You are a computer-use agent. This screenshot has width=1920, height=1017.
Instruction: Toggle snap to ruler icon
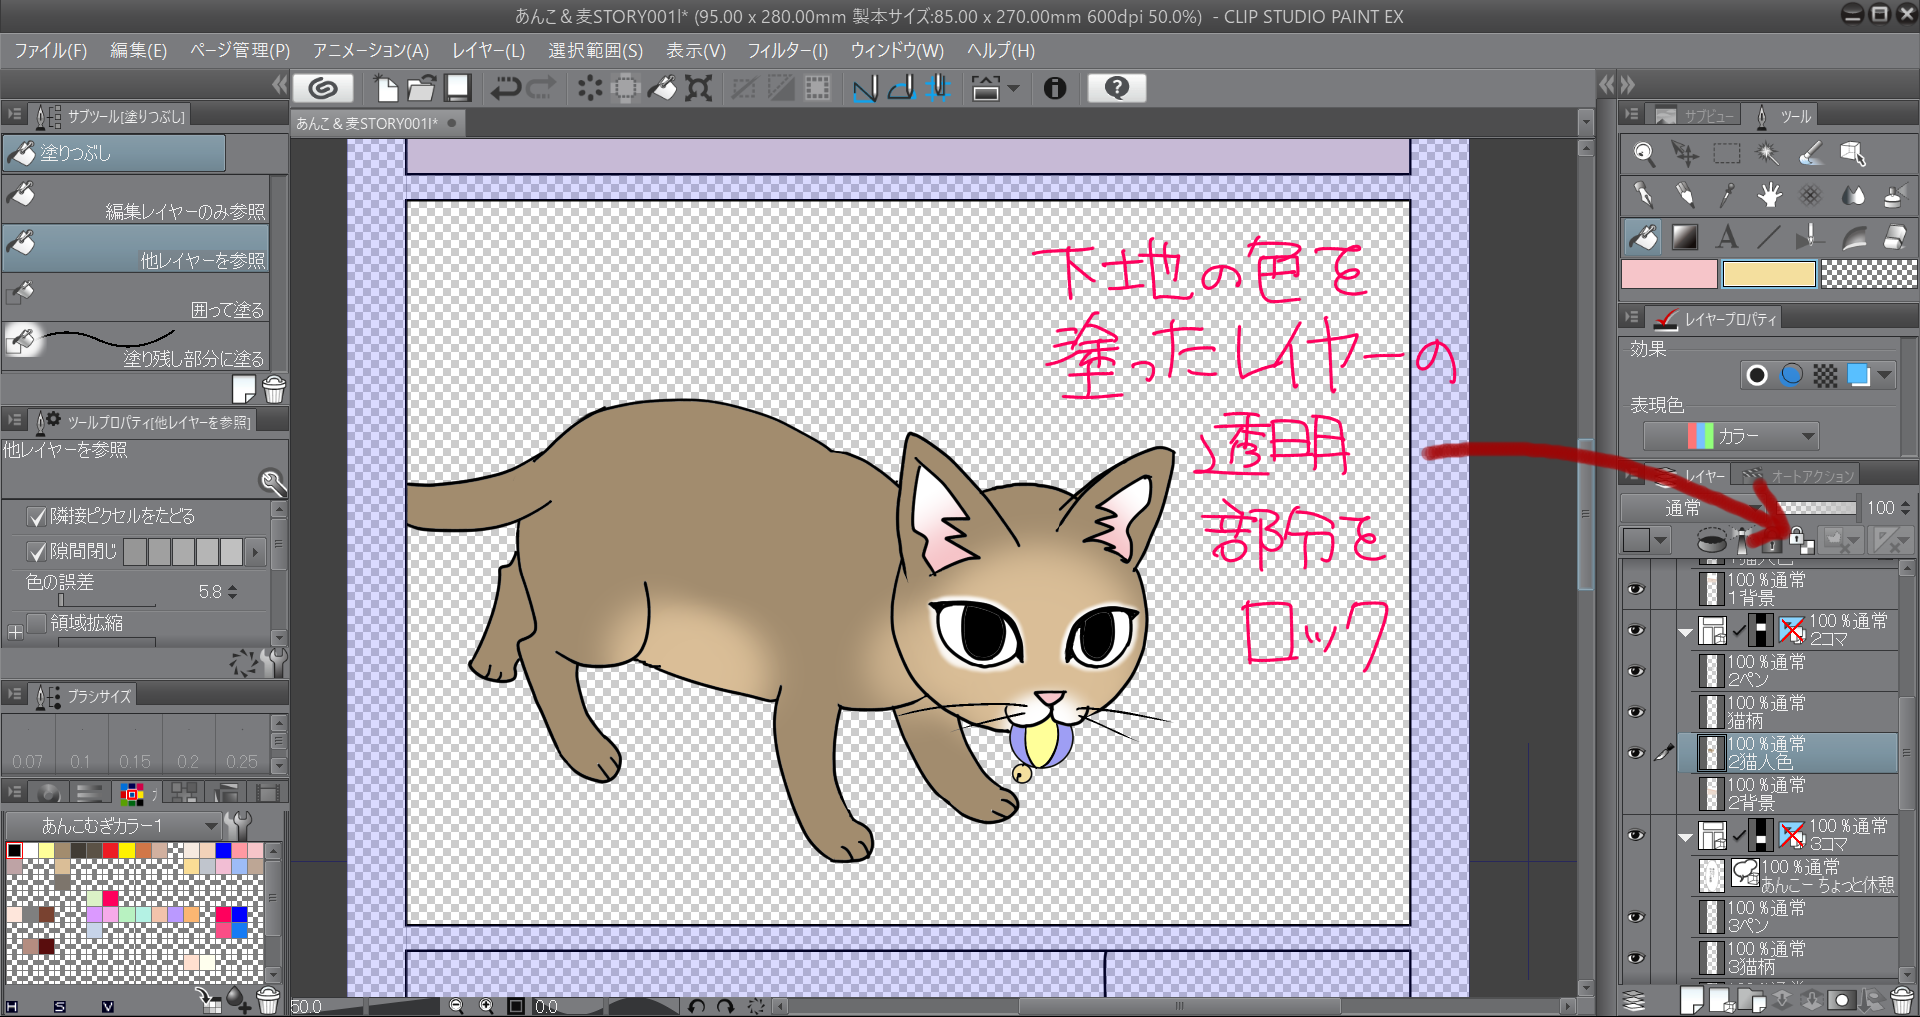[864, 89]
